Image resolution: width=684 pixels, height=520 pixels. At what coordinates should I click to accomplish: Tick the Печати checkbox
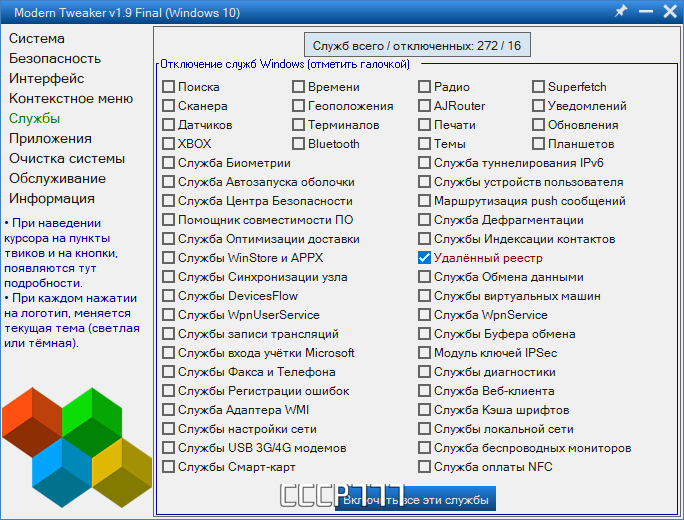pyautogui.click(x=424, y=125)
